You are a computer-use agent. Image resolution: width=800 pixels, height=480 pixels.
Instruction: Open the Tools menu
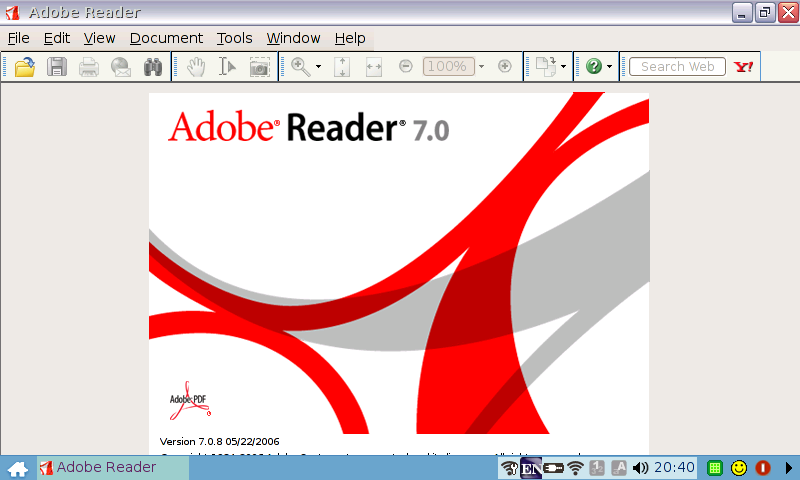point(235,38)
